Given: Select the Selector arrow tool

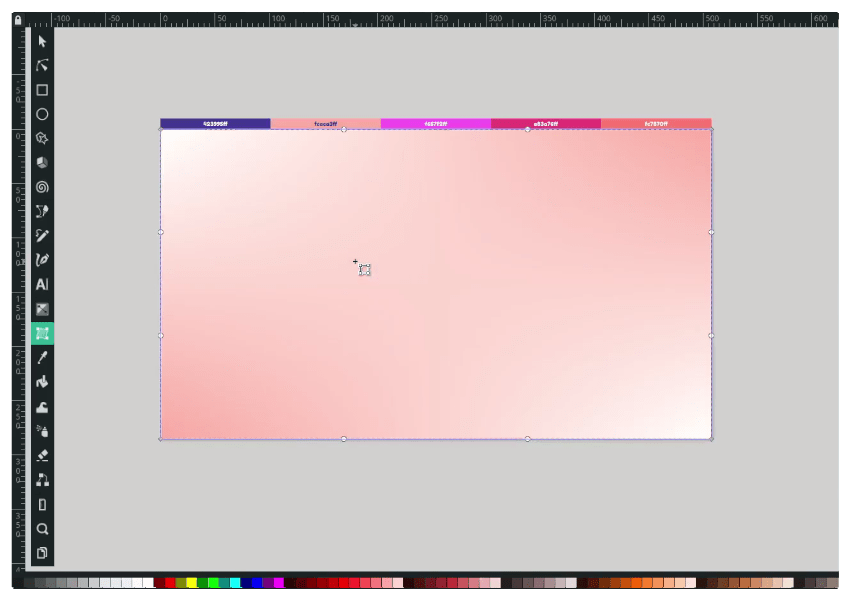Looking at the screenshot, I should (x=42, y=41).
